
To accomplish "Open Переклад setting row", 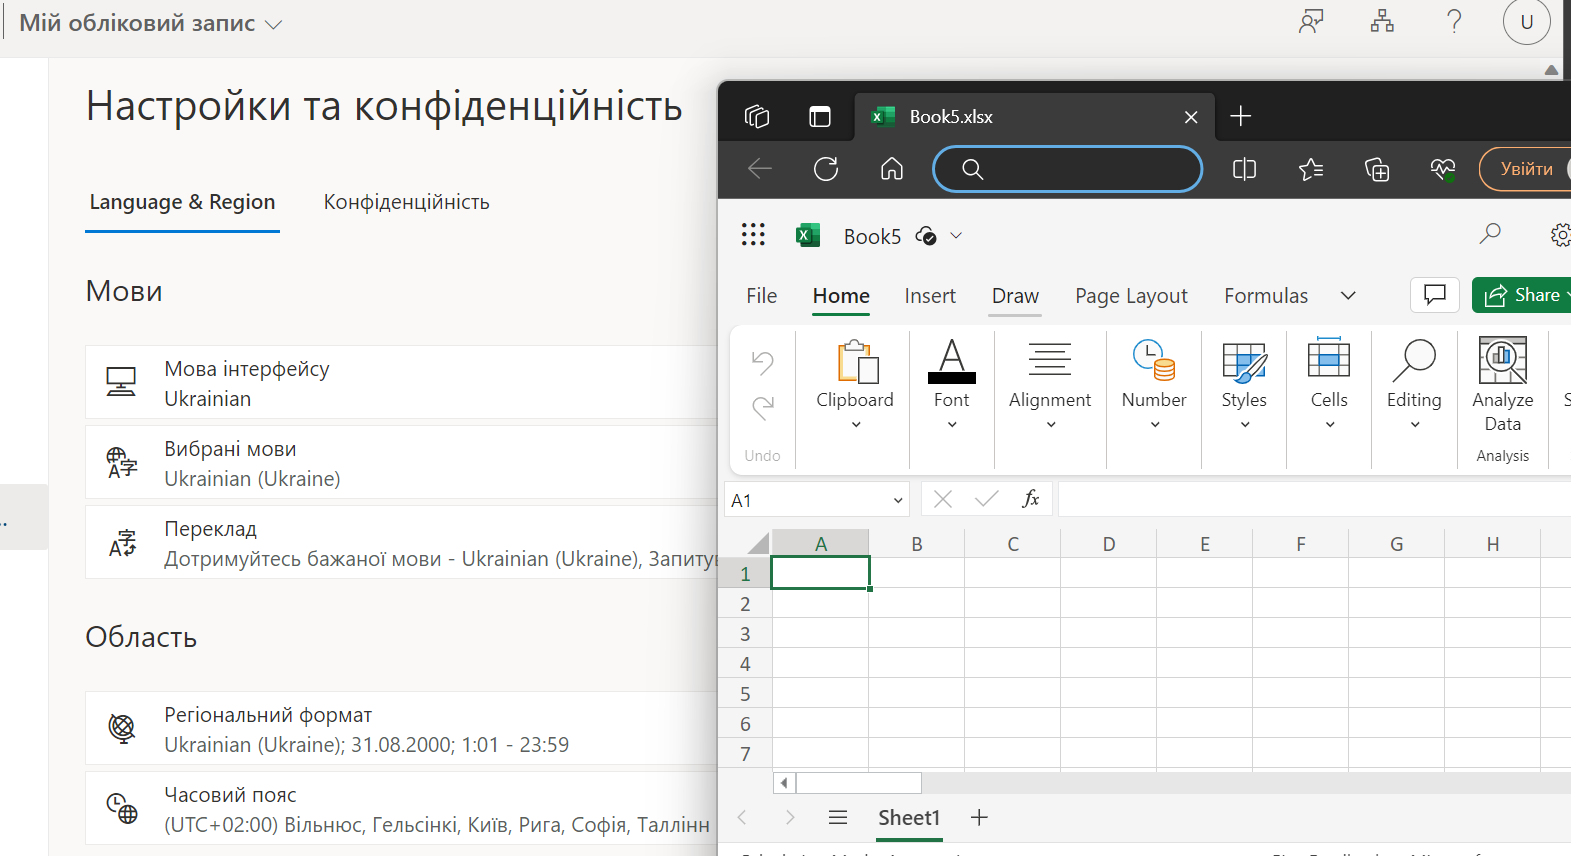I will [402, 542].
